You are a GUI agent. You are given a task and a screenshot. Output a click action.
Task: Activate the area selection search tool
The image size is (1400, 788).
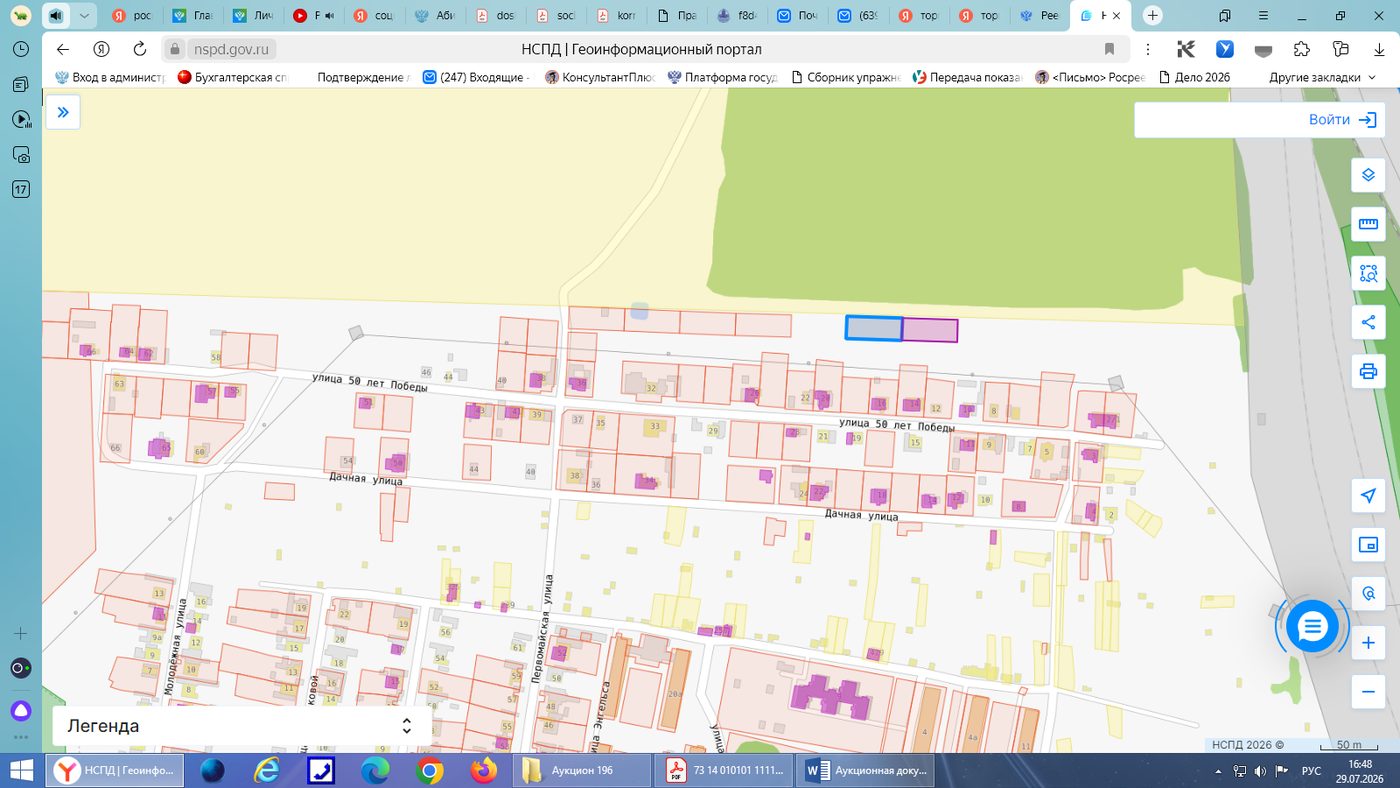point(1368,273)
